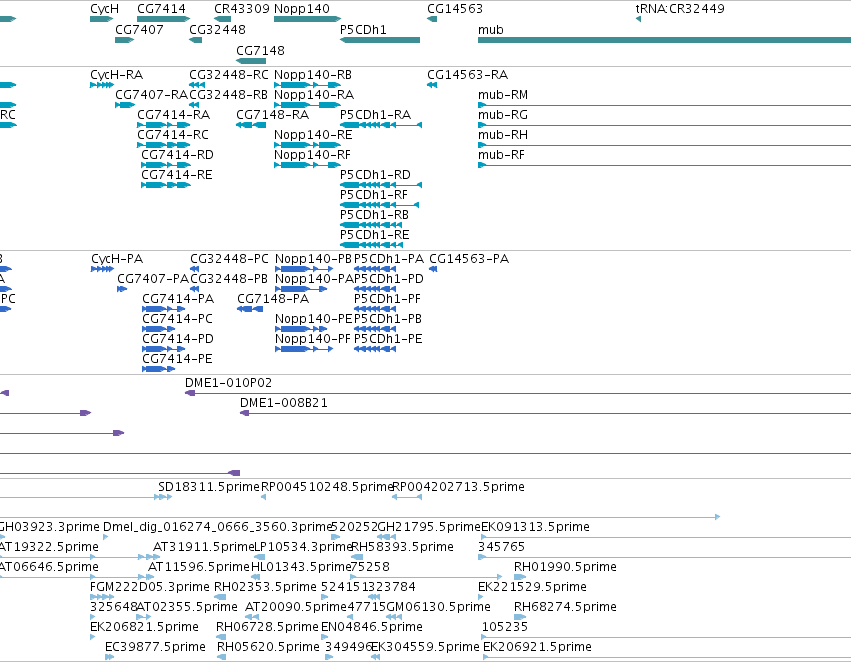The height and width of the screenshot is (662, 851).
Task: Click the RH68274.5prime EST label
Action: [565, 608]
